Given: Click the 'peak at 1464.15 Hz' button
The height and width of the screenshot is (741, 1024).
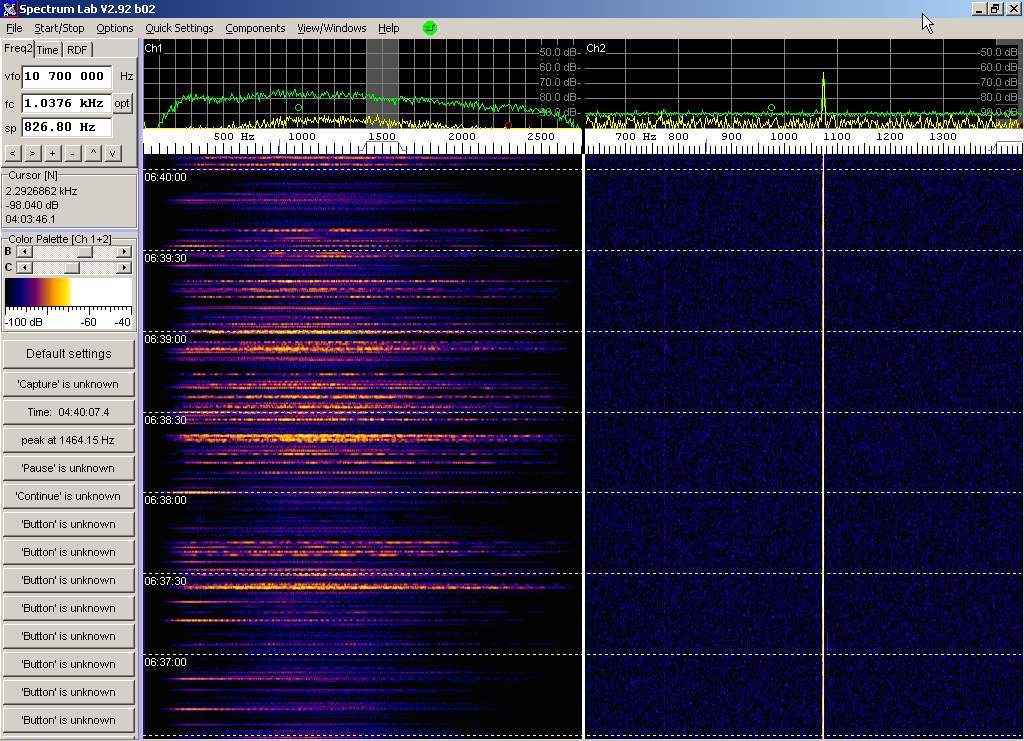Looking at the screenshot, I should click(68, 440).
